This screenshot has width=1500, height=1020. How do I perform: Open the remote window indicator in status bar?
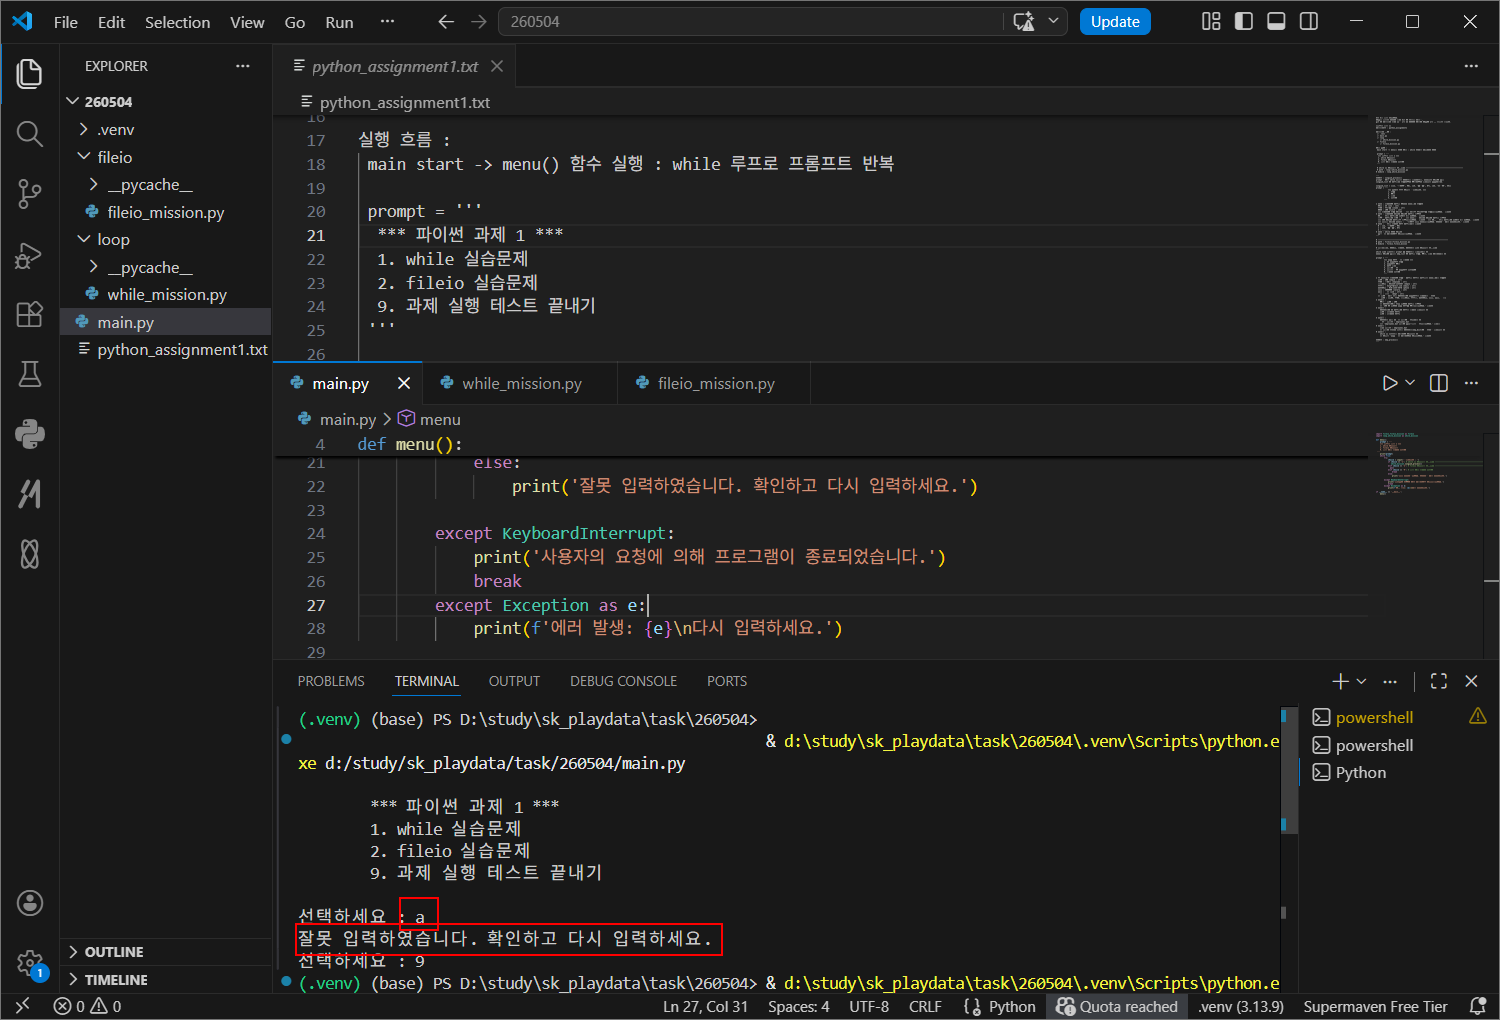click(x=22, y=1007)
